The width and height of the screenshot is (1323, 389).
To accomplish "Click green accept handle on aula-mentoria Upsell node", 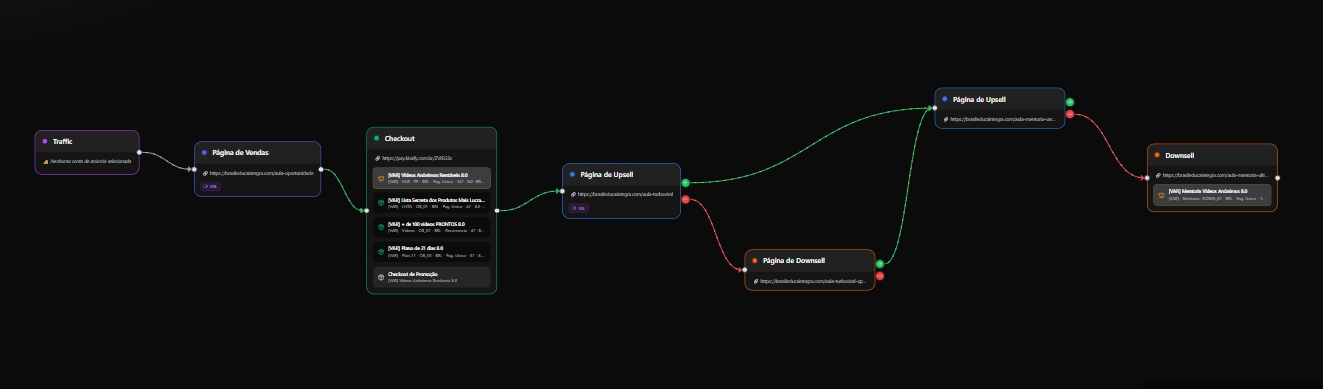I will point(1070,102).
